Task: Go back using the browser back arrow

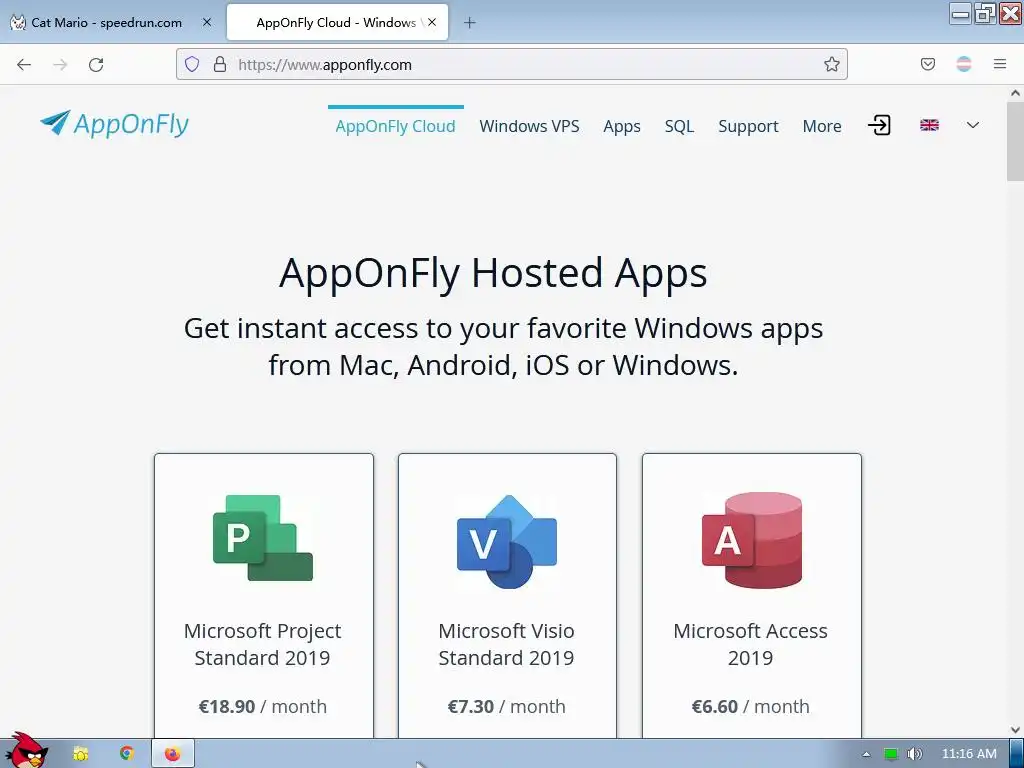Action: (24, 65)
